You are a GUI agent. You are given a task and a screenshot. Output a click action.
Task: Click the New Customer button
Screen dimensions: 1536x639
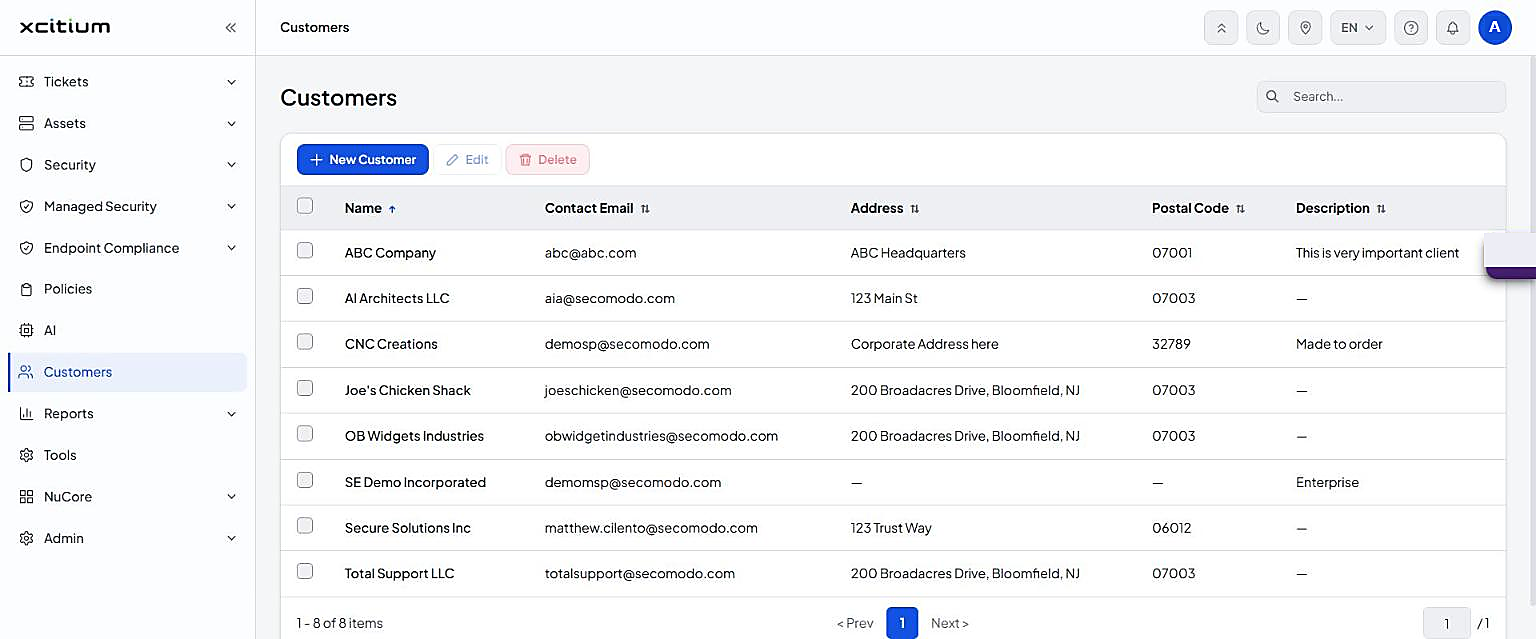click(363, 160)
